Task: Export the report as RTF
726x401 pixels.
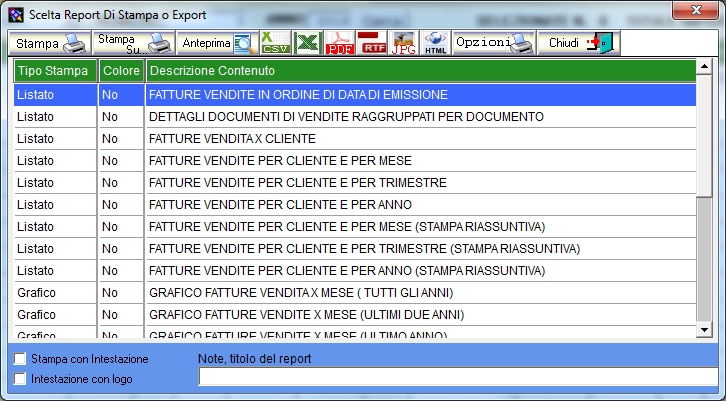Action: coord(373,43)
